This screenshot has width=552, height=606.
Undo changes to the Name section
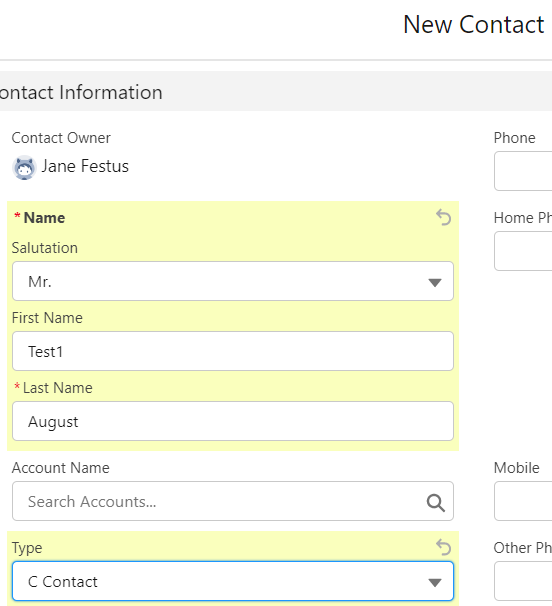click(443, 217)
